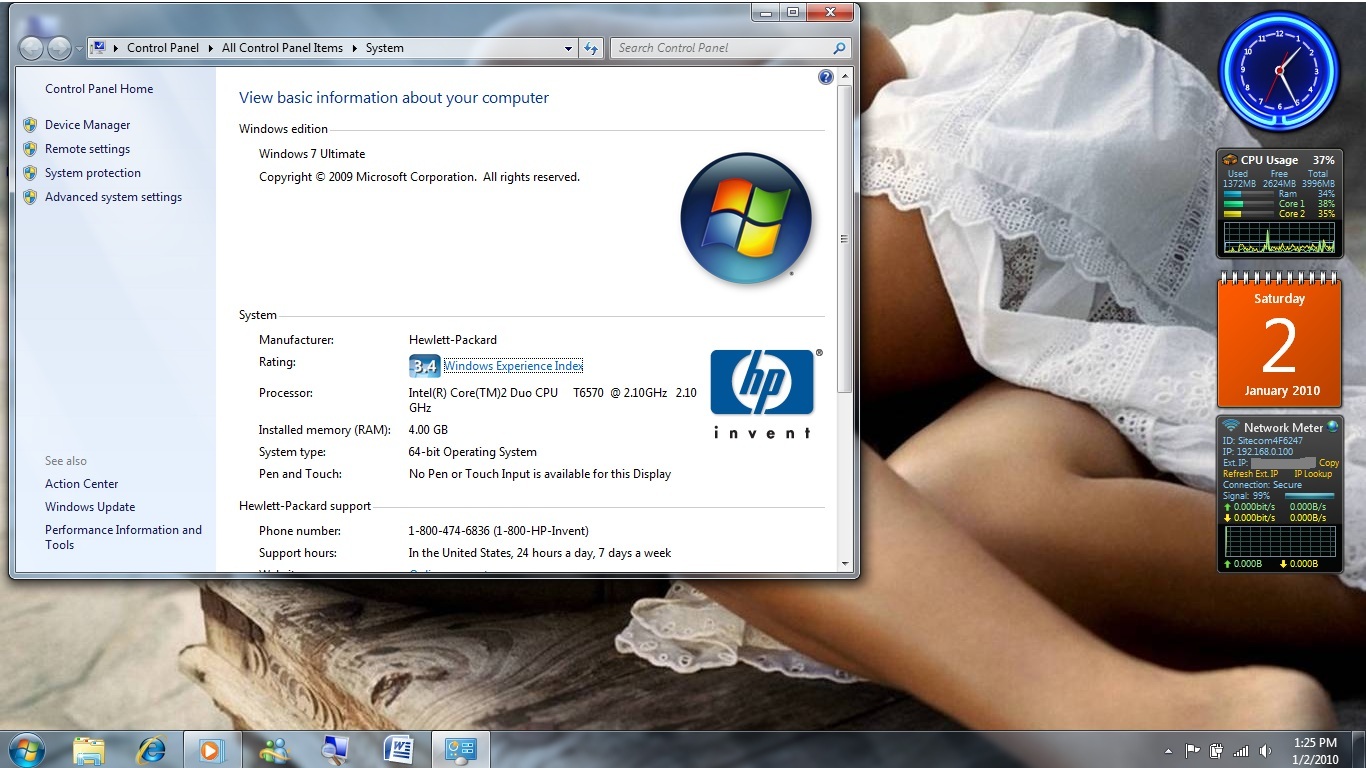The image size is (1366, 768).
Task: Click the Advanced system settings shield icon
Action: pyautogui.click(x=30, y=197)
